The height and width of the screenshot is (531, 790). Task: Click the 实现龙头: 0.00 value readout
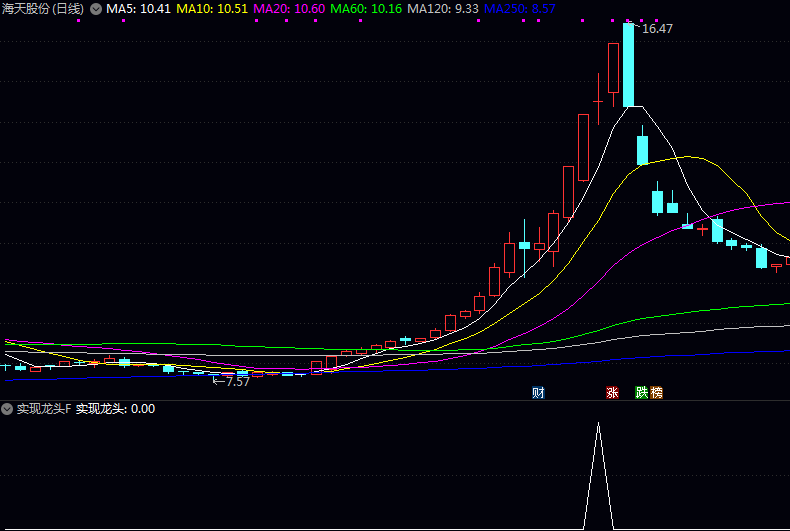(116, 409)
